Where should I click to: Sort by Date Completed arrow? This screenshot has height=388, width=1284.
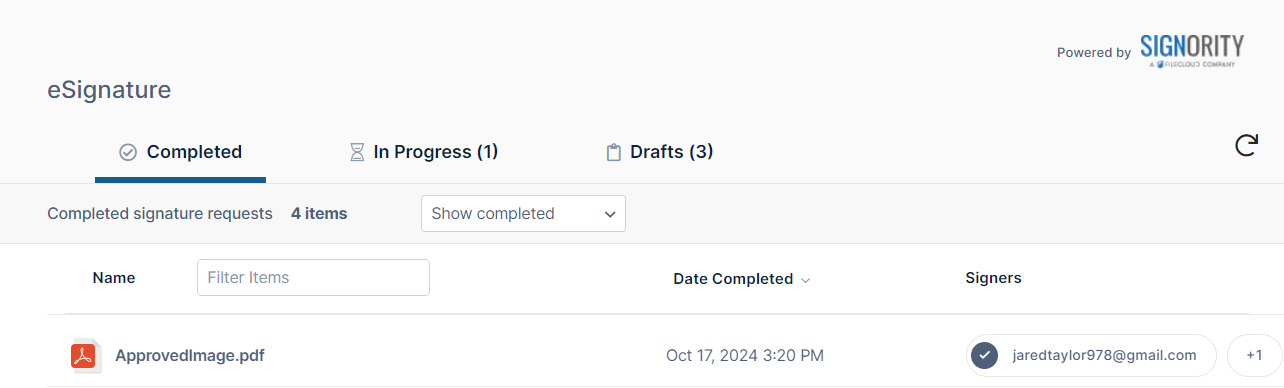(806, 280)
